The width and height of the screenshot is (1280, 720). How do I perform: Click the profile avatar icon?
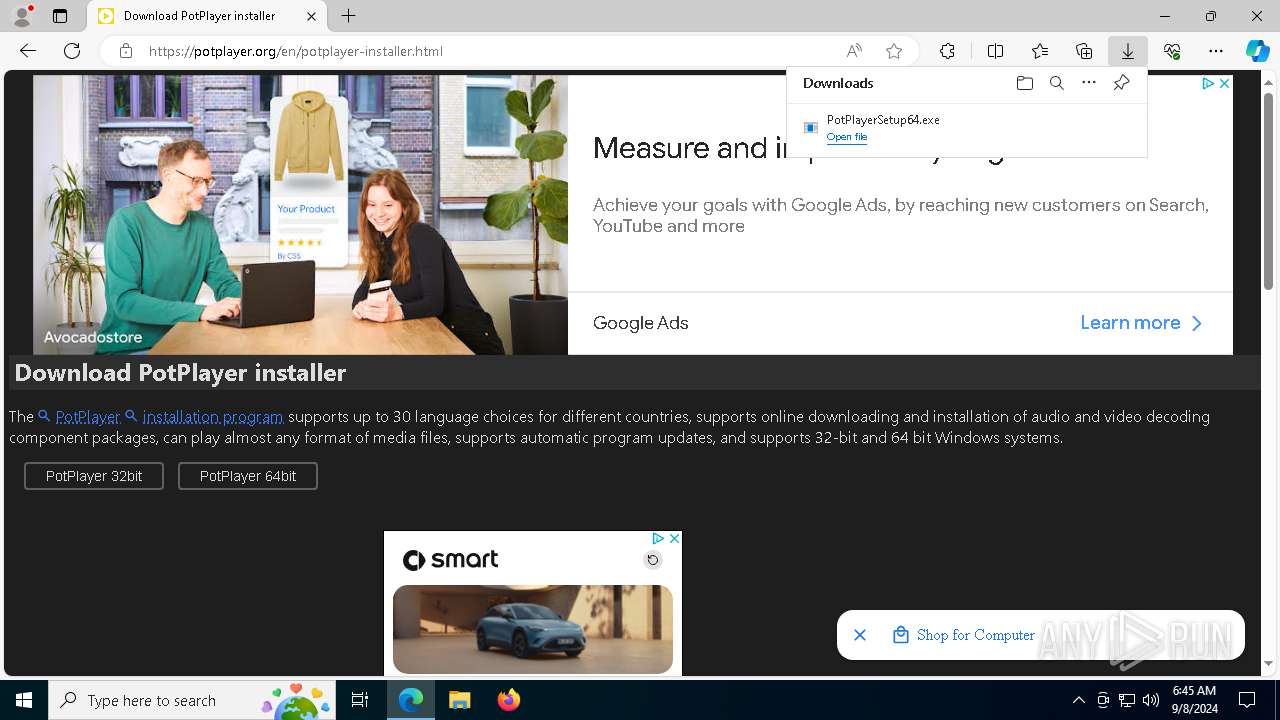22,16
